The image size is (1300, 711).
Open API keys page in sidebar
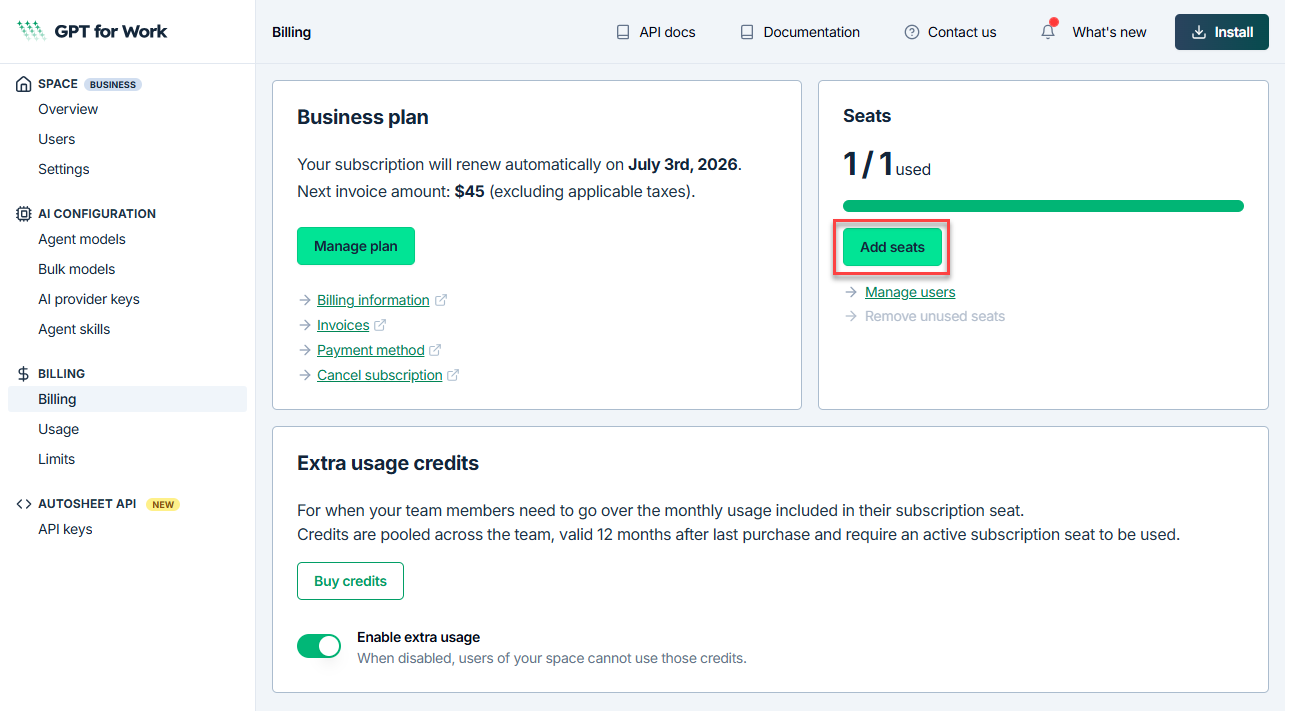point(65,529)
